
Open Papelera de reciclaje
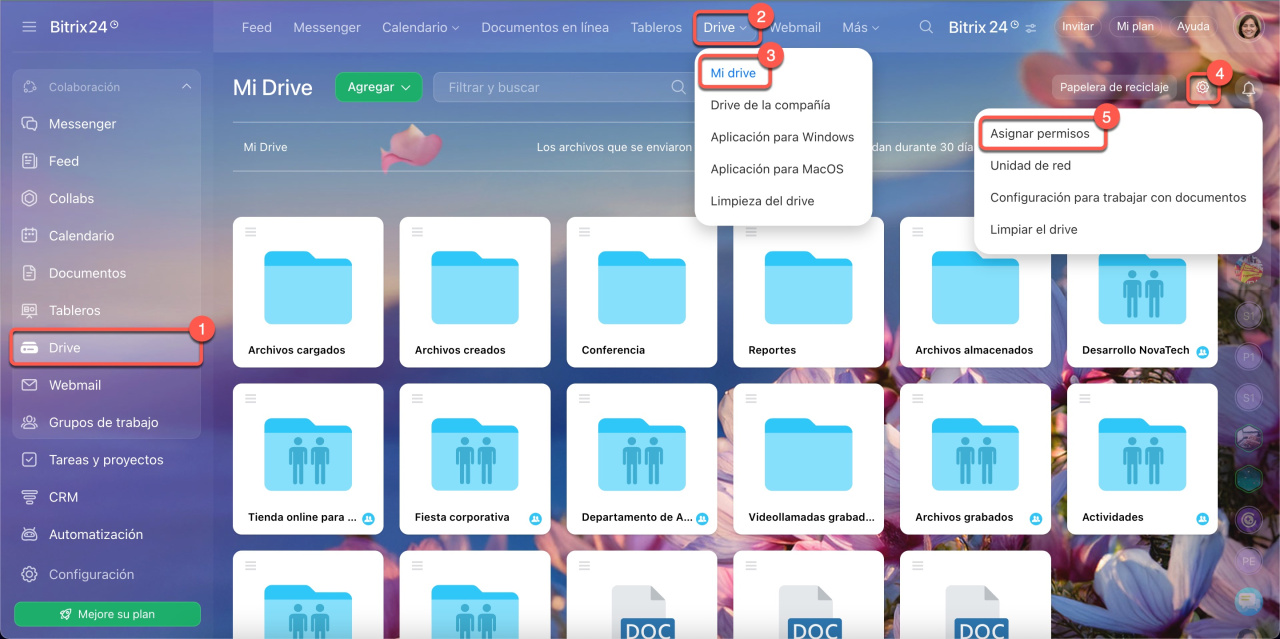(1114, 87)
